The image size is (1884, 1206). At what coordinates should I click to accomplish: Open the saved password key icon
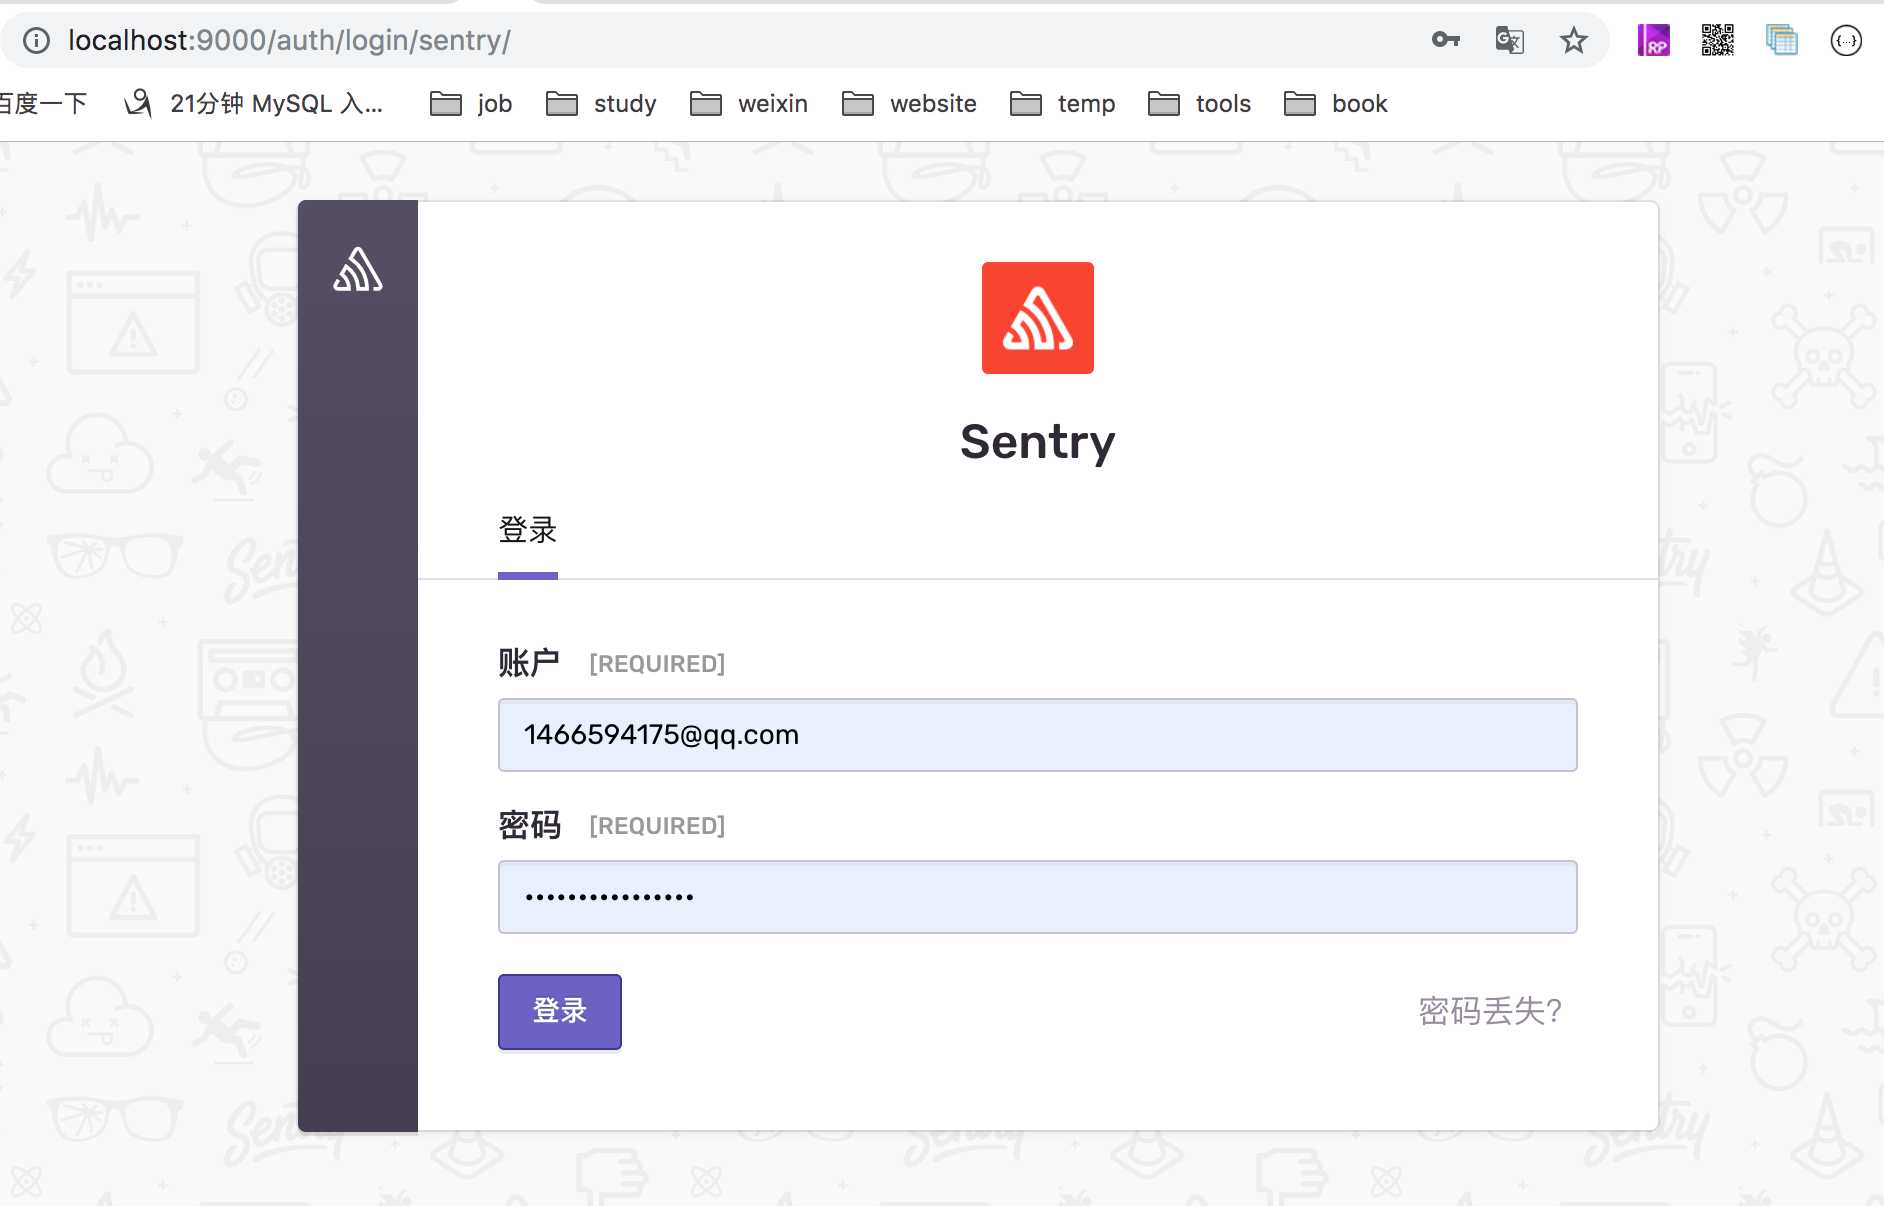(x=1445, y=40)
